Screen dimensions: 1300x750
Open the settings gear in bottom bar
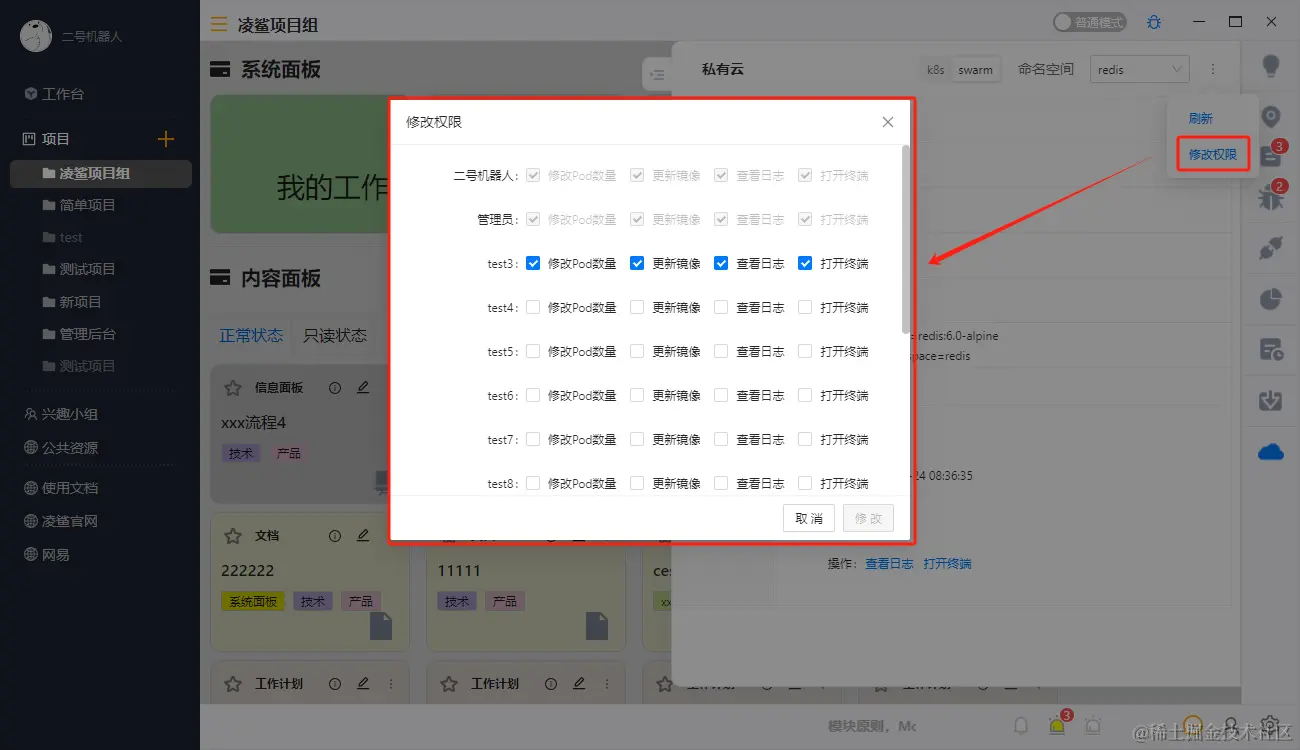pos(1270,726)
